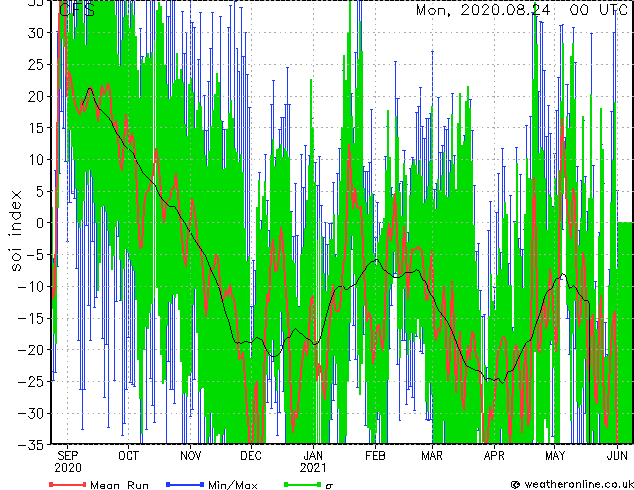This screenshot has width=634, height=490.
Task: Click the 0 value on y-axis
Action: coord(40,223)
